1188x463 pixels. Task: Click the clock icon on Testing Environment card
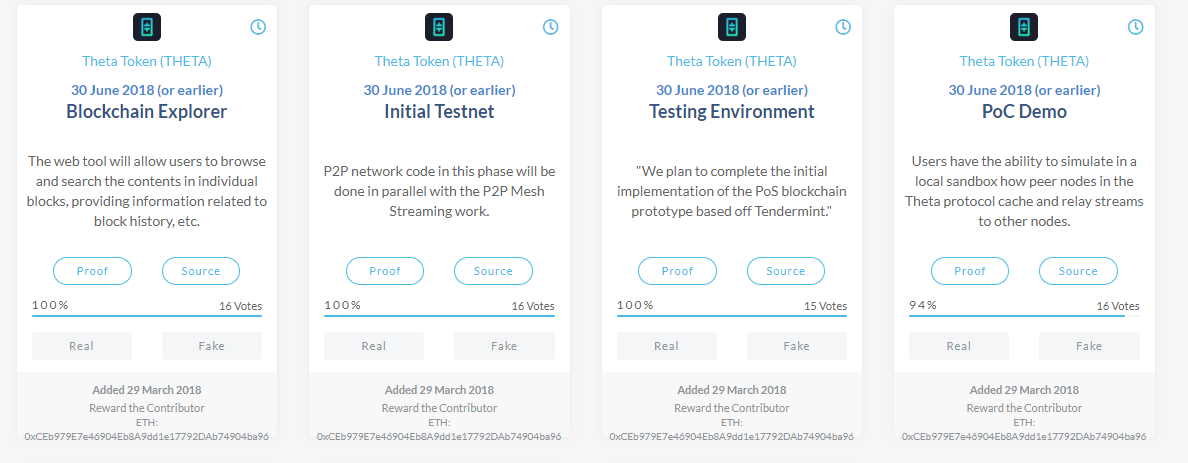(x=843, y=27)
